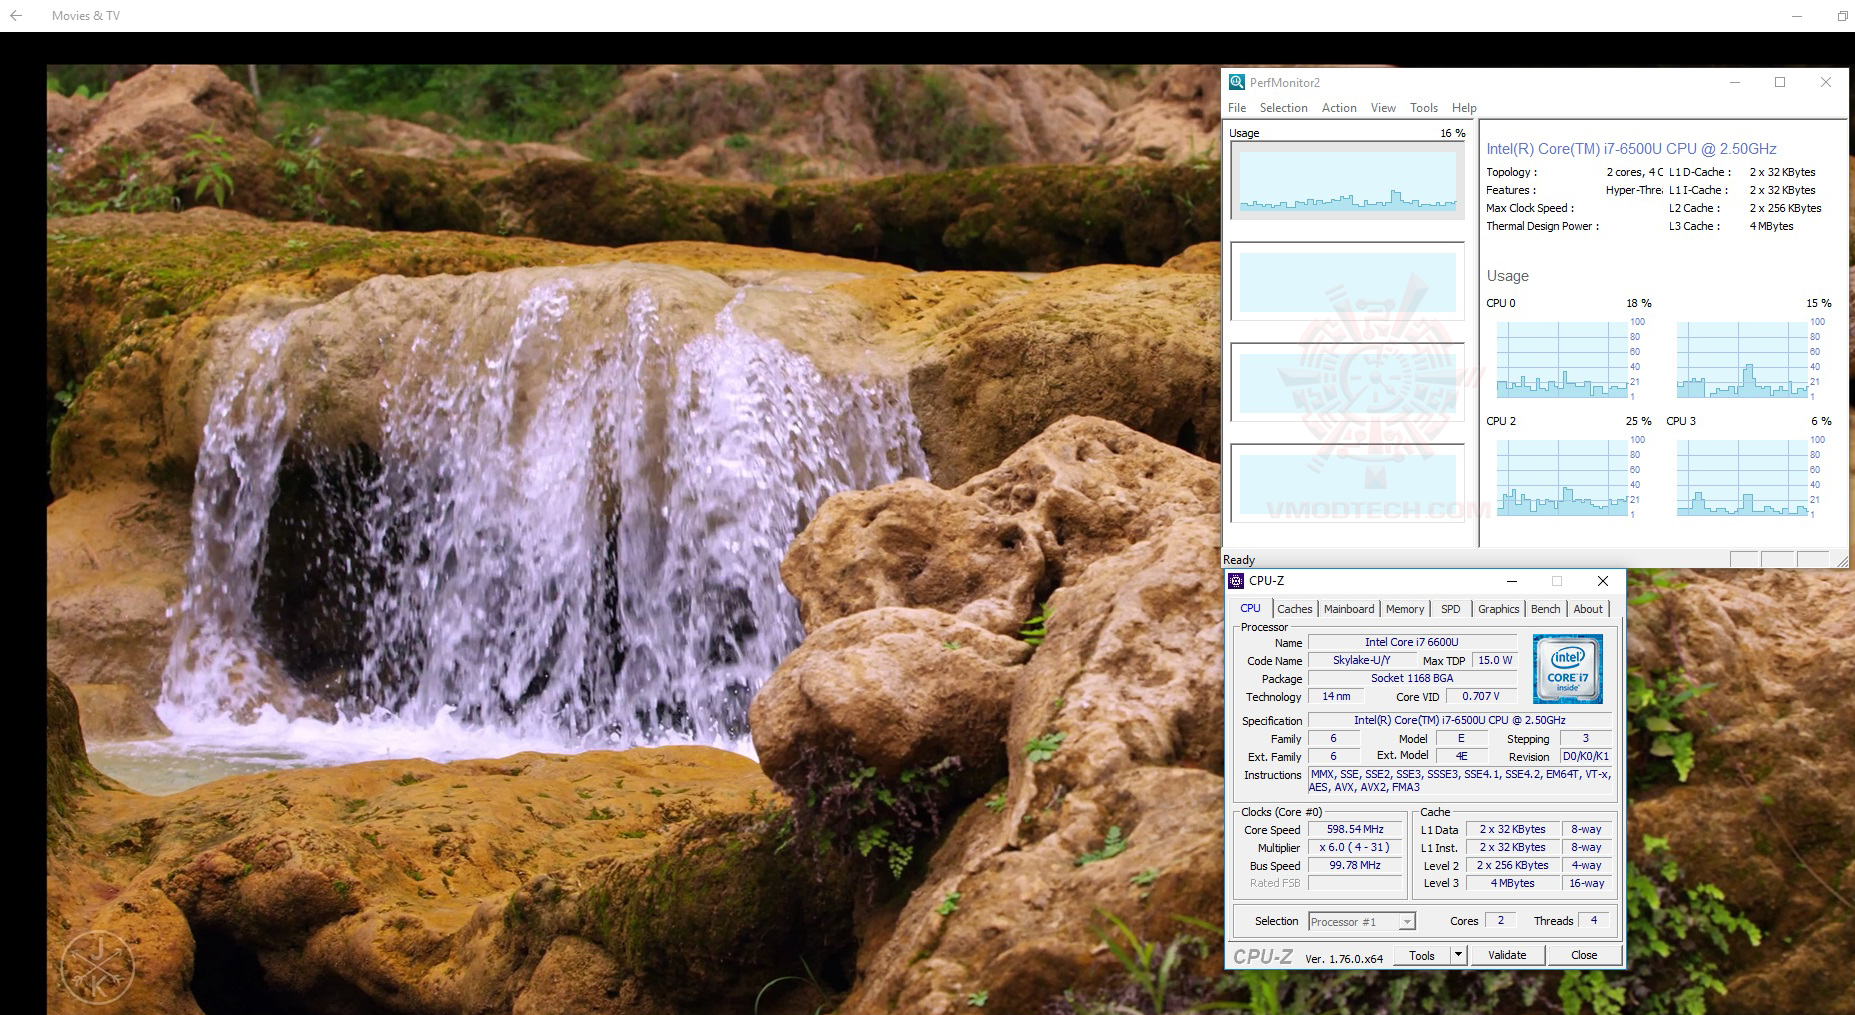This screenshot has width=1855, height=1015.
Task: Minimize the CPU-Z window
Action: (1512, 581)
